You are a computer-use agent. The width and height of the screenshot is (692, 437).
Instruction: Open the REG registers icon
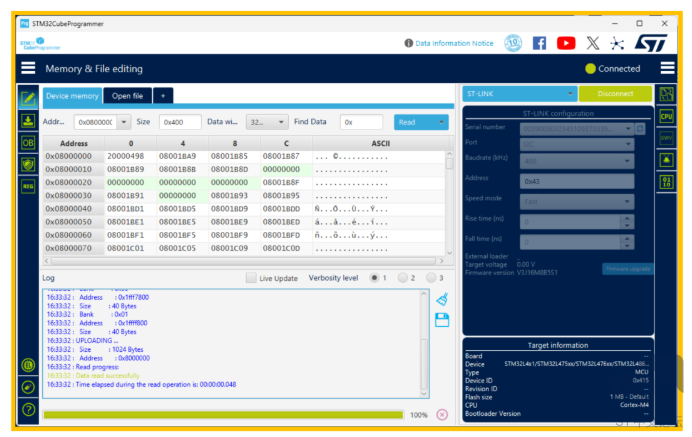[28, 186]
